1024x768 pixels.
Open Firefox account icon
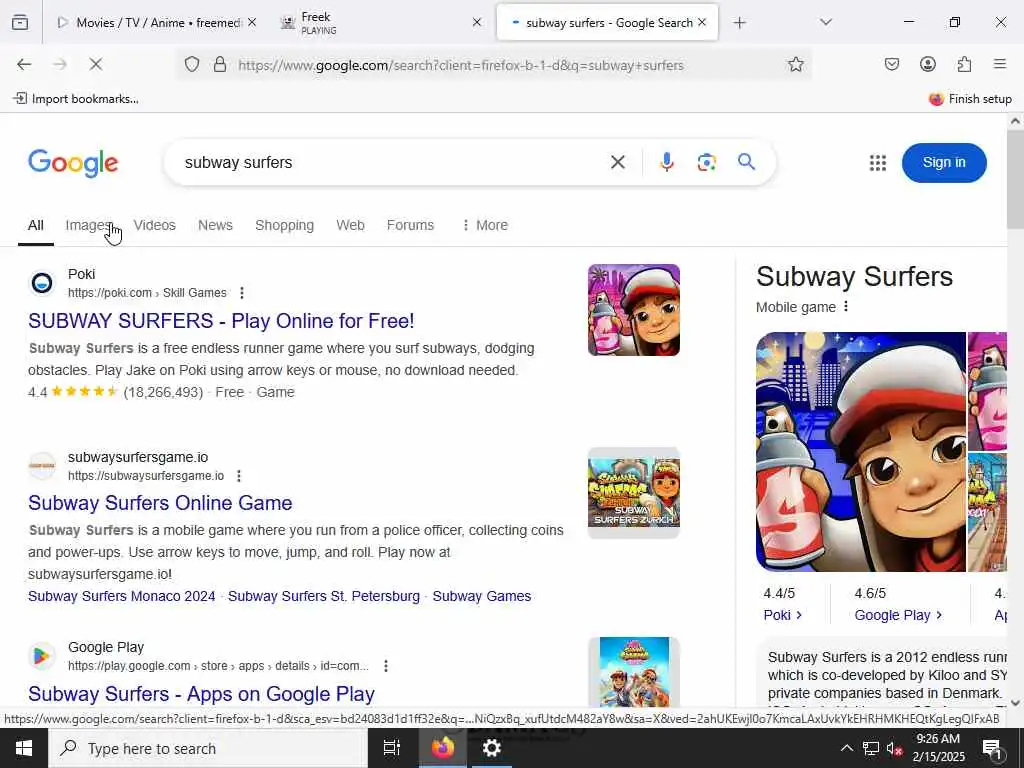927,64
